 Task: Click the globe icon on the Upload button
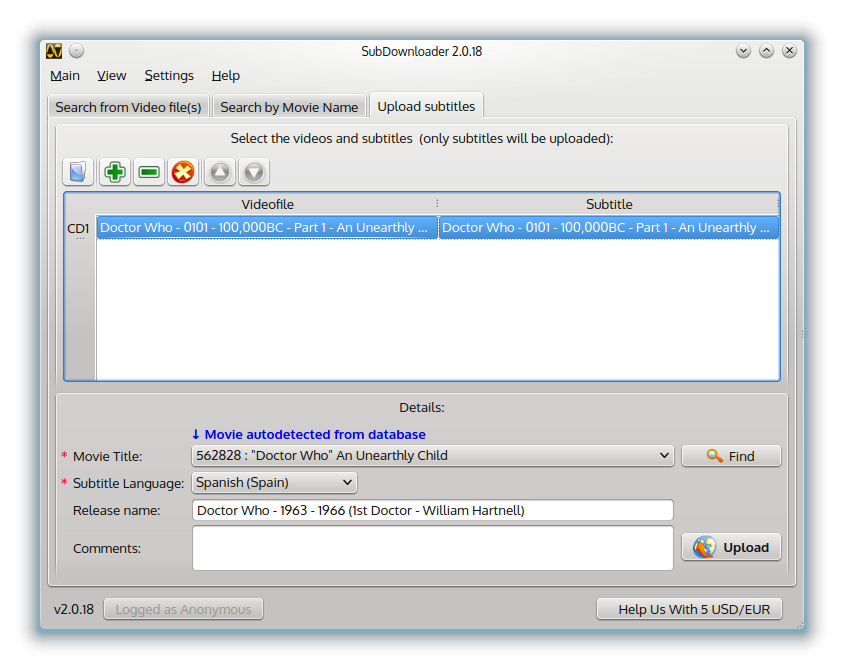click(703, 546)
